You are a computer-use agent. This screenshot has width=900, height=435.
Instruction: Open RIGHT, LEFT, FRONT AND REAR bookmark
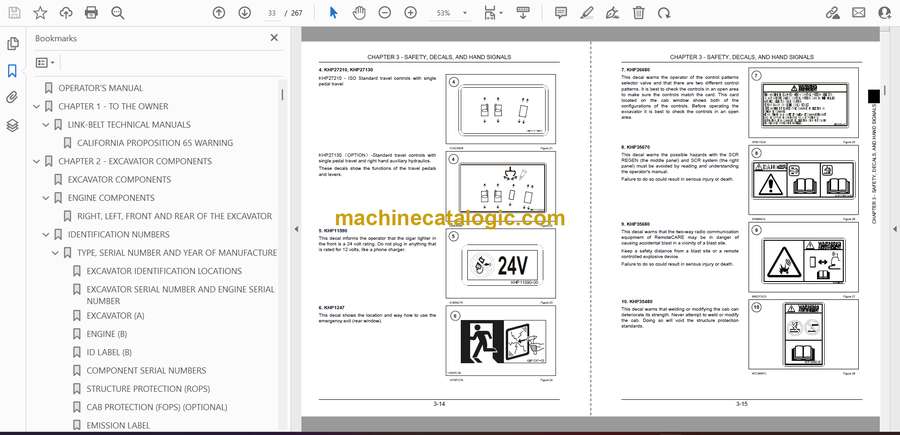(174, 216)
